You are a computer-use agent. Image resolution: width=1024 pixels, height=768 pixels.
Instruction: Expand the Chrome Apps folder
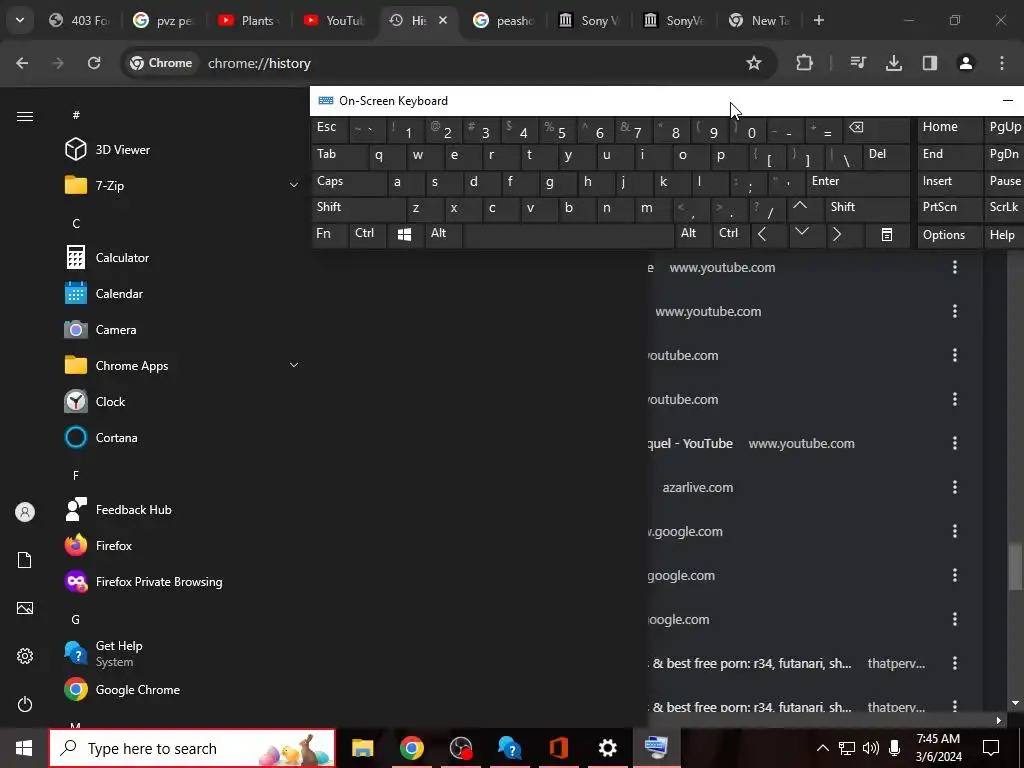click(x=294, y=365)
